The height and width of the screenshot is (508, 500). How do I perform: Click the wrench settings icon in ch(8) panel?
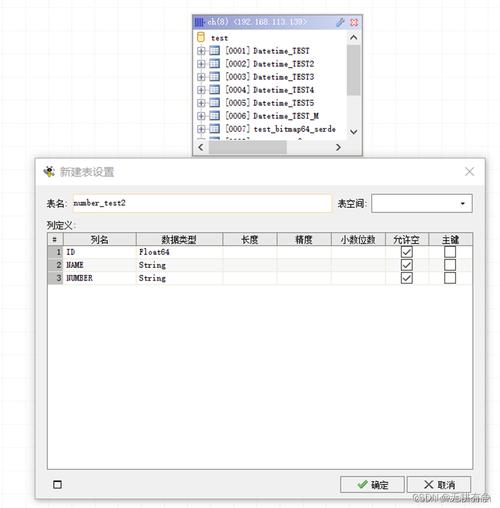click(340, 22)
